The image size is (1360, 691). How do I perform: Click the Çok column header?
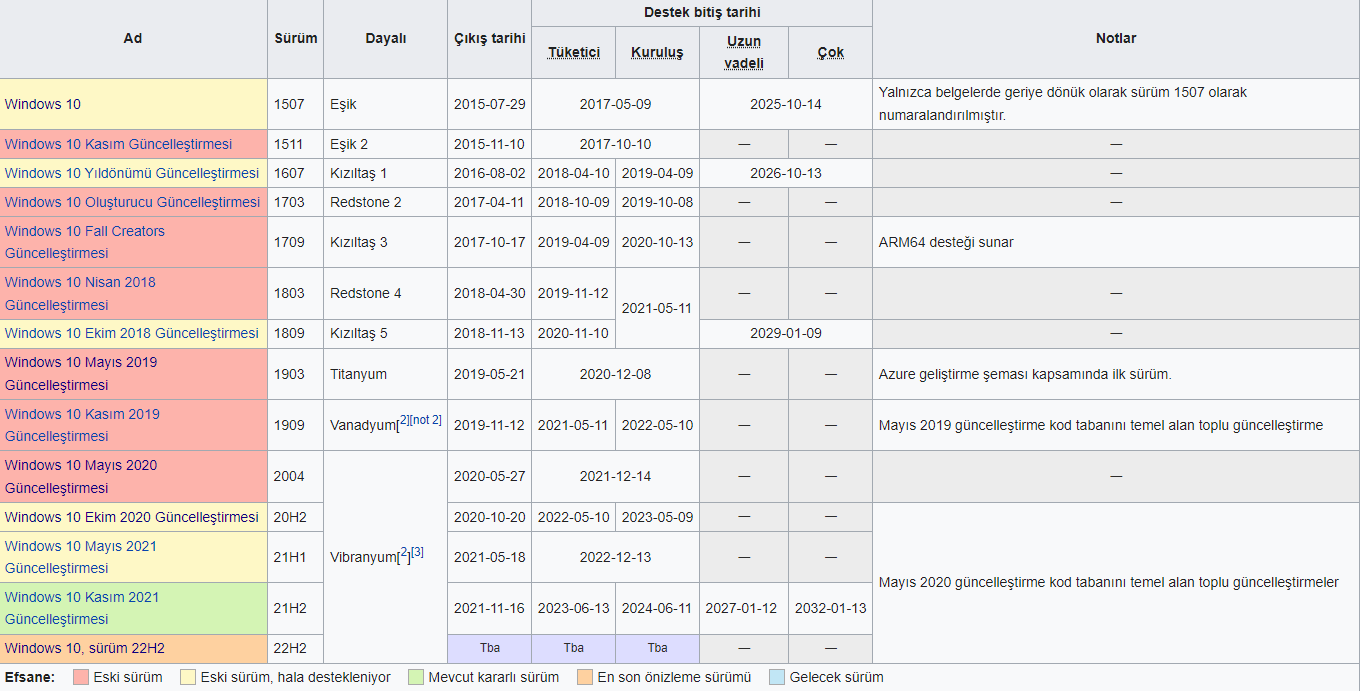click(x=830, y=52)
